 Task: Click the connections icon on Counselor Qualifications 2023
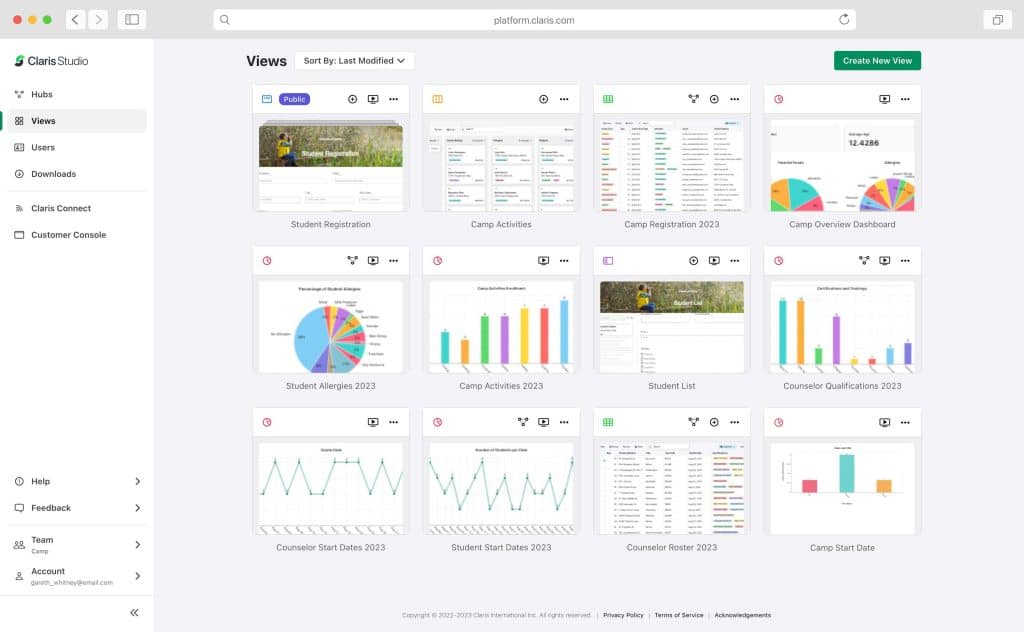point(864,260)
